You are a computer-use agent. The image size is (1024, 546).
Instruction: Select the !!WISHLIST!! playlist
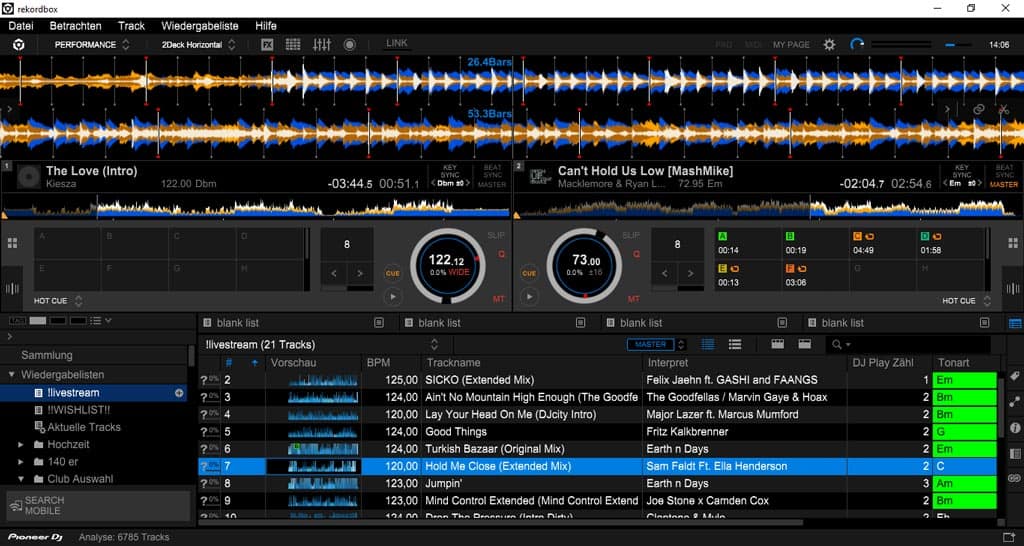[x=78, y=410]
